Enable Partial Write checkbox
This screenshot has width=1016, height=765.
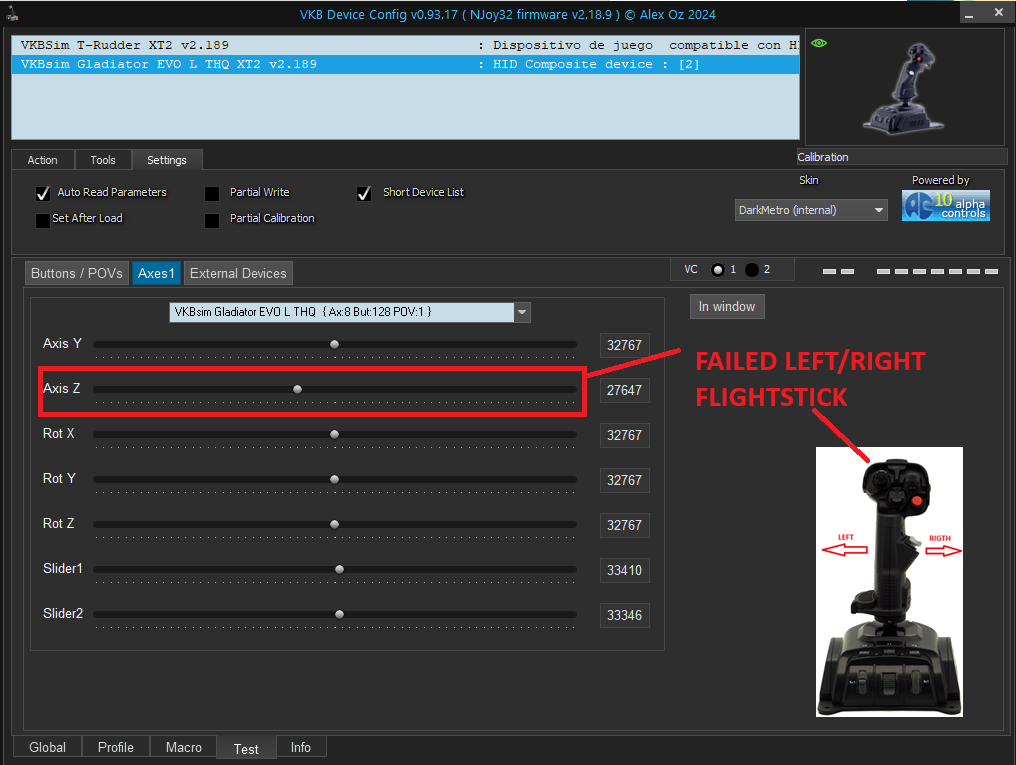[212, 193]
